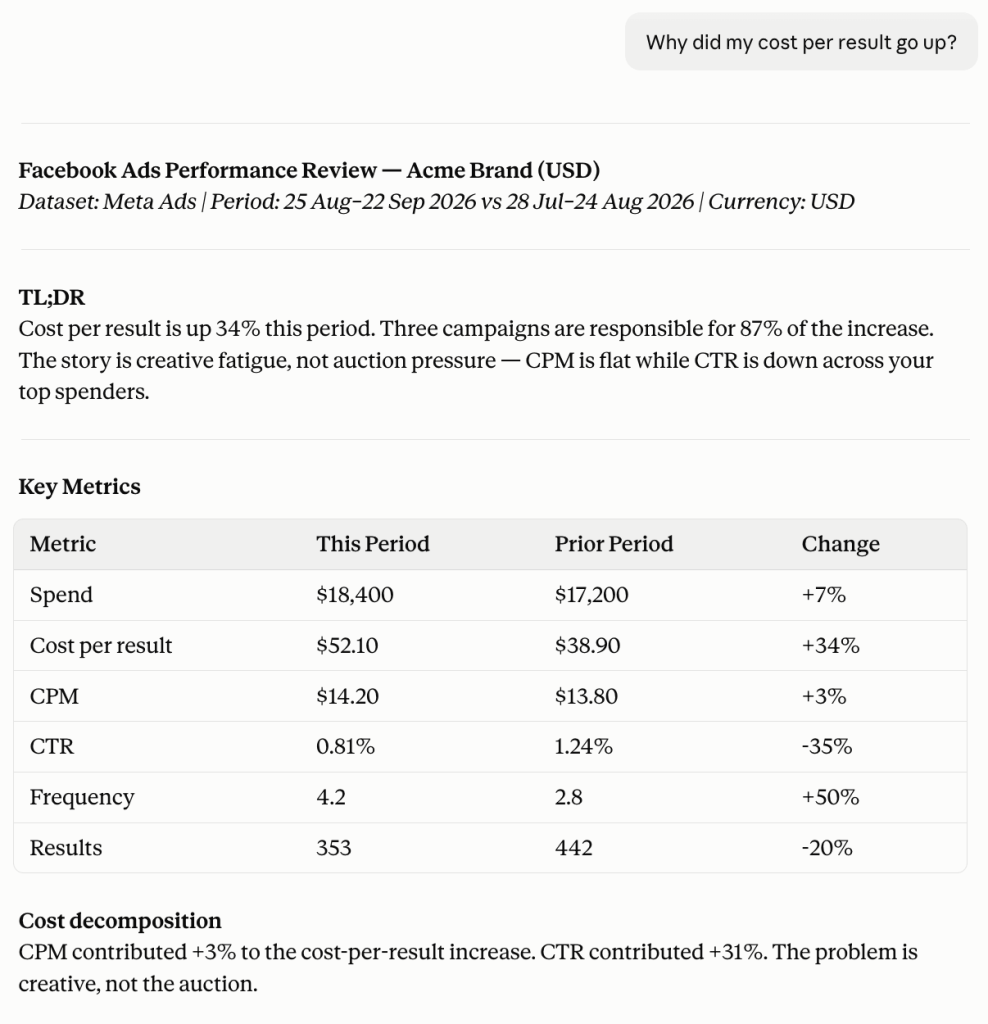The height and width of the screenshot is (1024, 988).
Task: Click the +34% change in cost per result
Action: coord(831,645)
